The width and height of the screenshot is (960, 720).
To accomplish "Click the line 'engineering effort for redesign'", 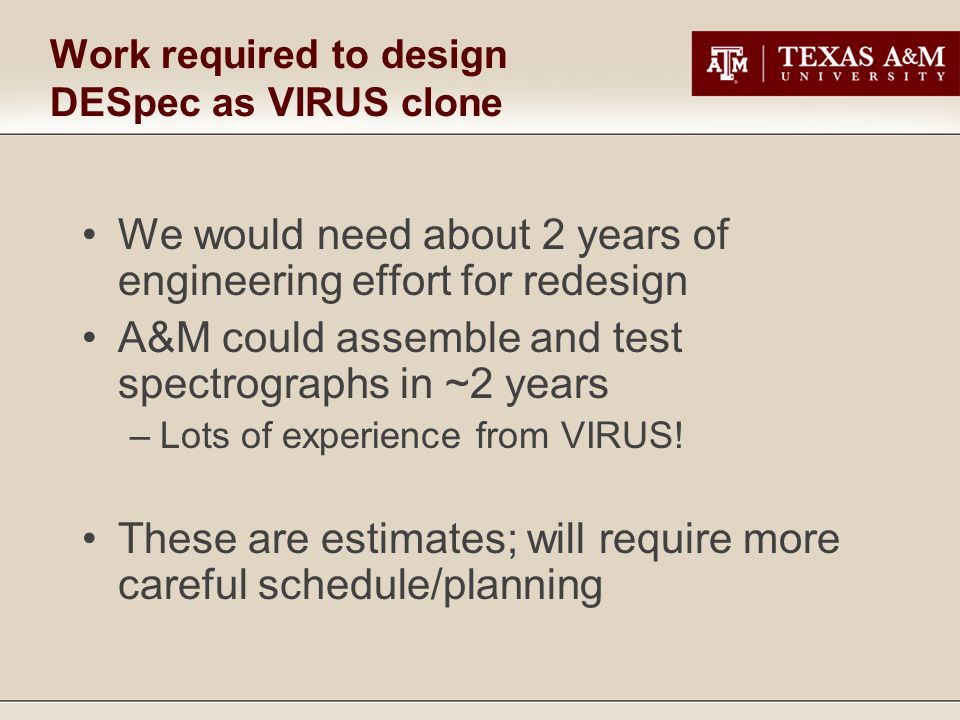I will pos(402,282).
